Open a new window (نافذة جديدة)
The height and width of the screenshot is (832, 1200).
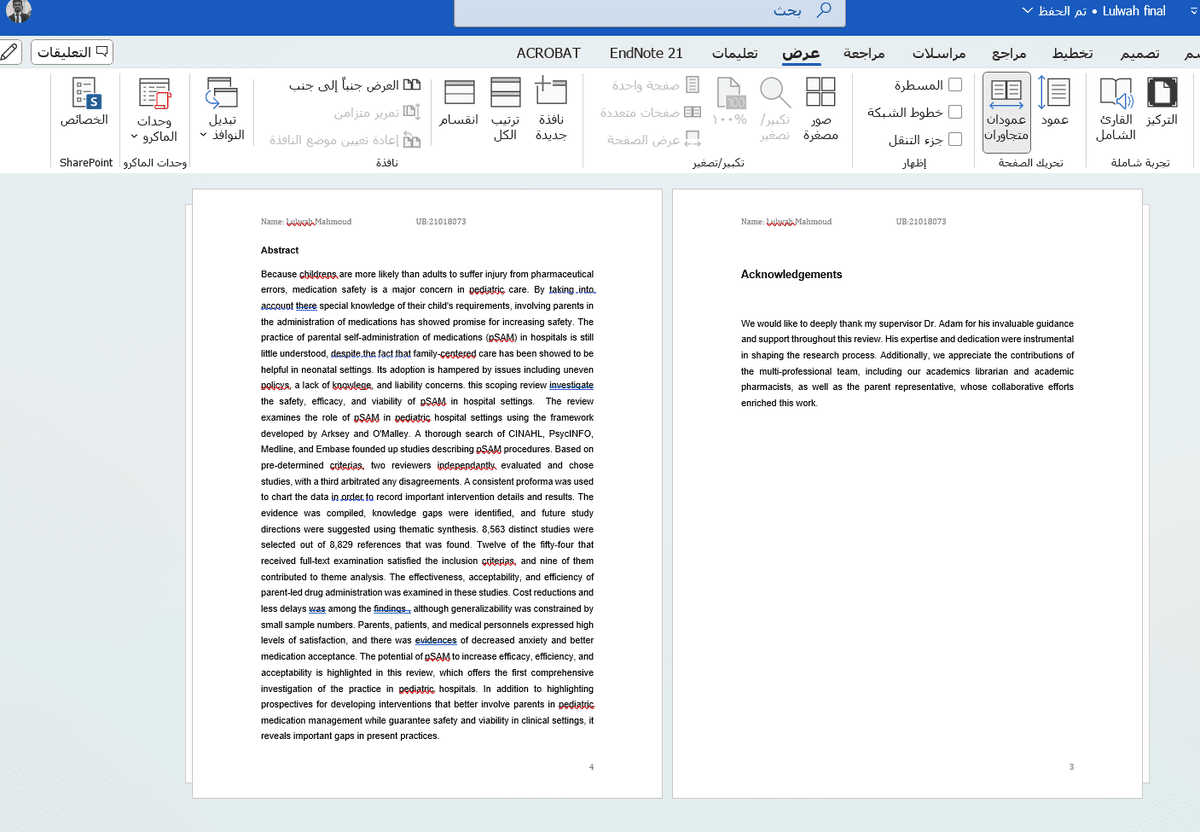coord(552,108)
